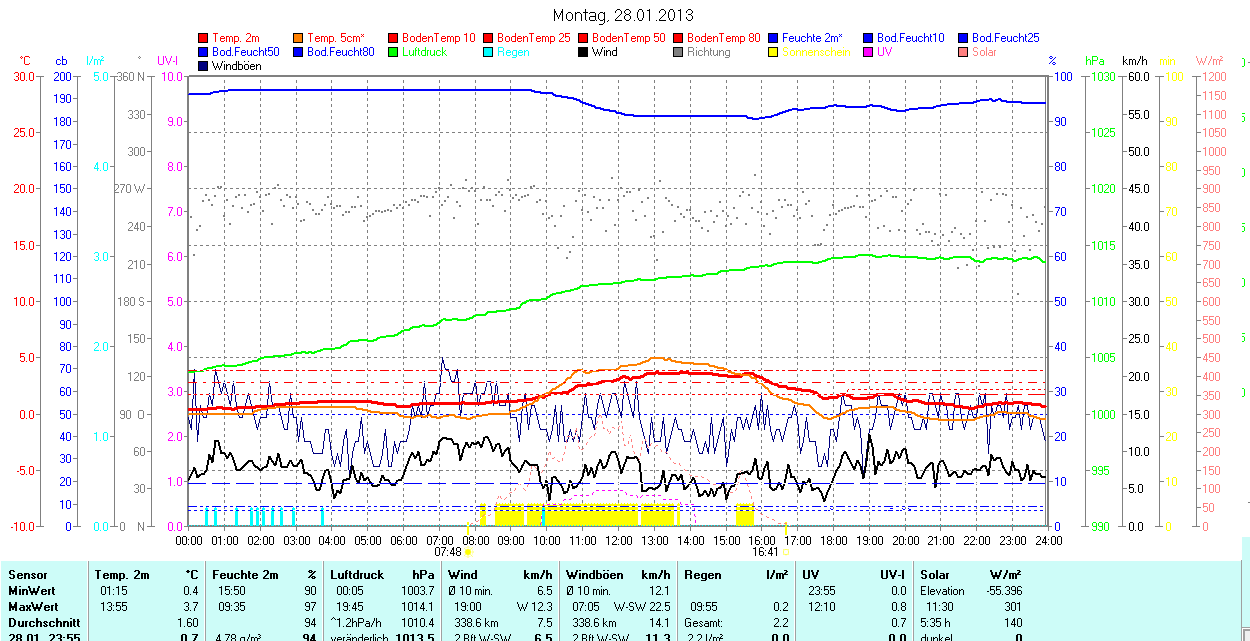Screen dimensions: 1250x641
Task: Click the 12:00 mark on time axis
Action: [618, 540]
